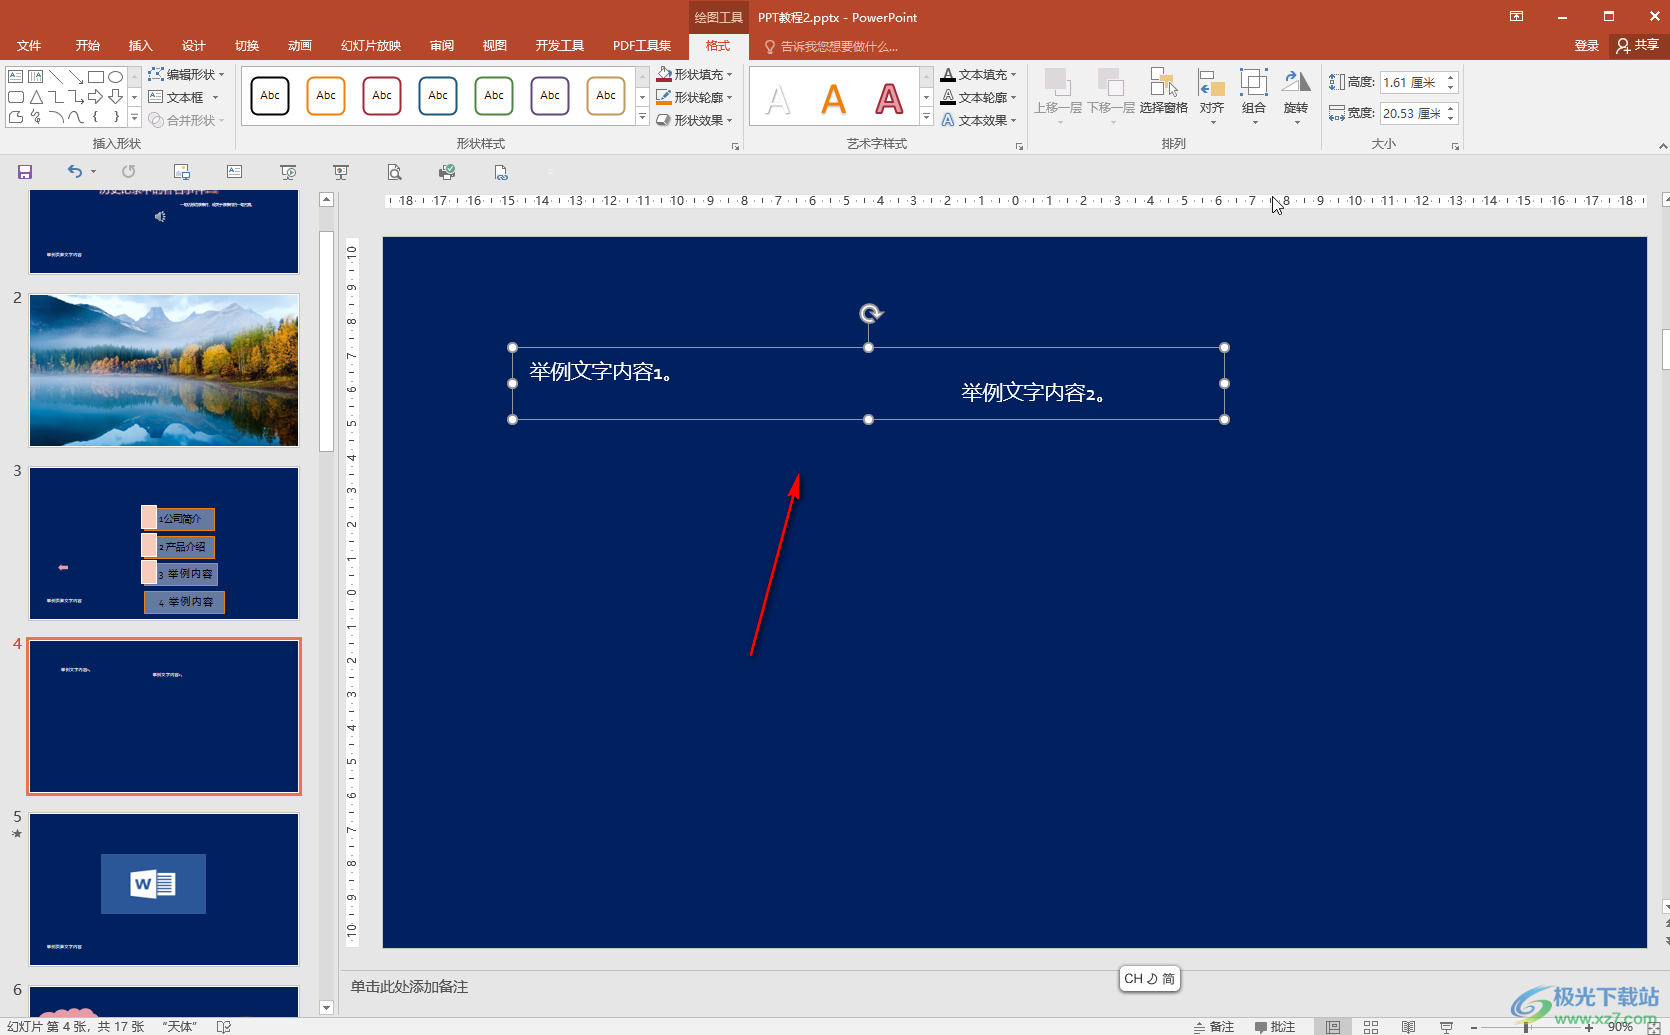Select the triangle shape in shapes gallery
Image resolution: width=1670 pixels, height=1035 pixels.
(36, 97)
